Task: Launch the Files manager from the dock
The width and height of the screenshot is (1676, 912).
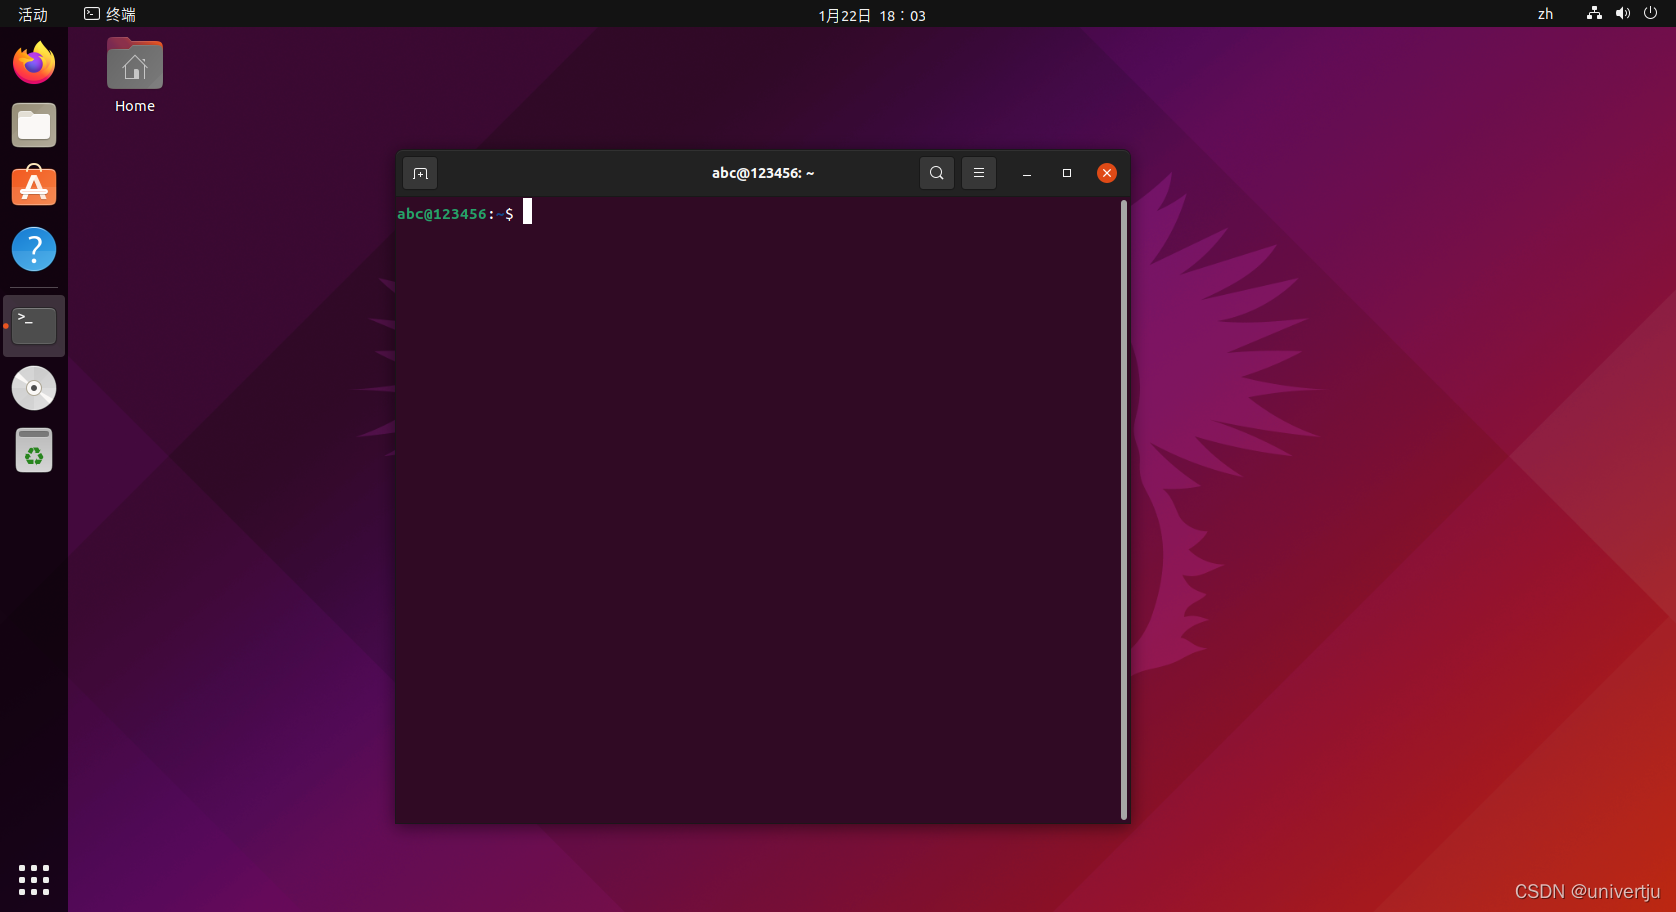Action: pos(34,125)
